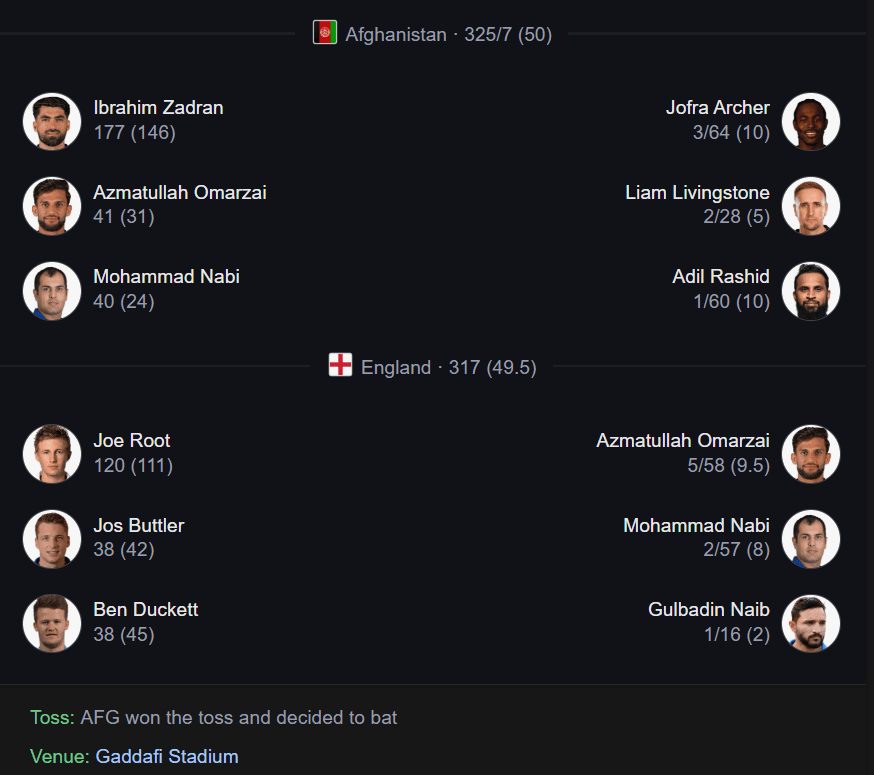Click the Gulbadin Naib name text
This screenshot has width=874, height=775.
coord(709,610)
